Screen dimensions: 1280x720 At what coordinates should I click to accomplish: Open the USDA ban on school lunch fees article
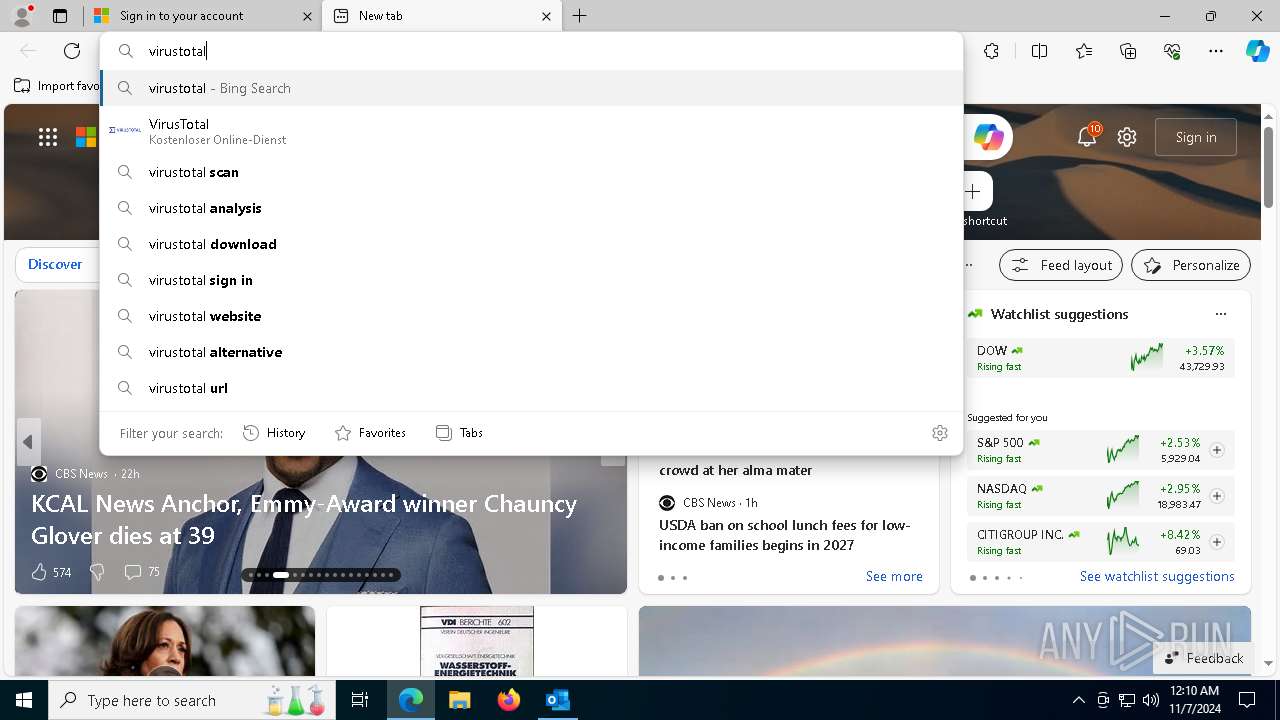pyautogui.click(x=784, y=535)
